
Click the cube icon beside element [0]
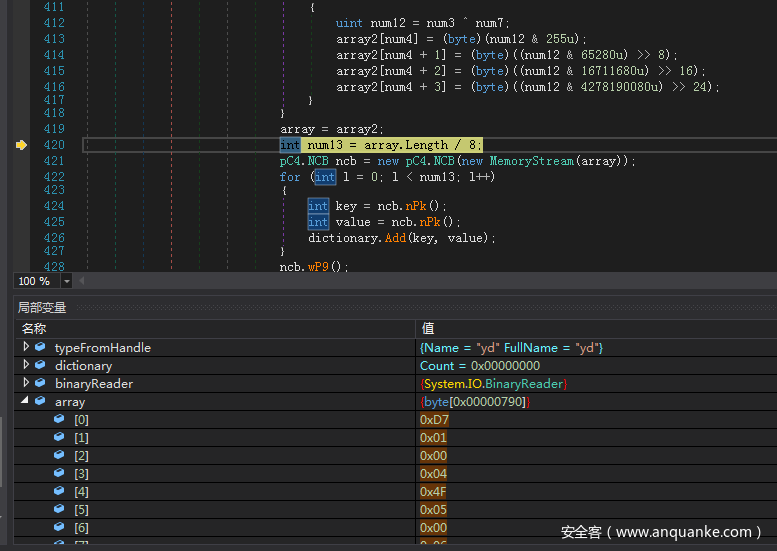pos(59,419)
